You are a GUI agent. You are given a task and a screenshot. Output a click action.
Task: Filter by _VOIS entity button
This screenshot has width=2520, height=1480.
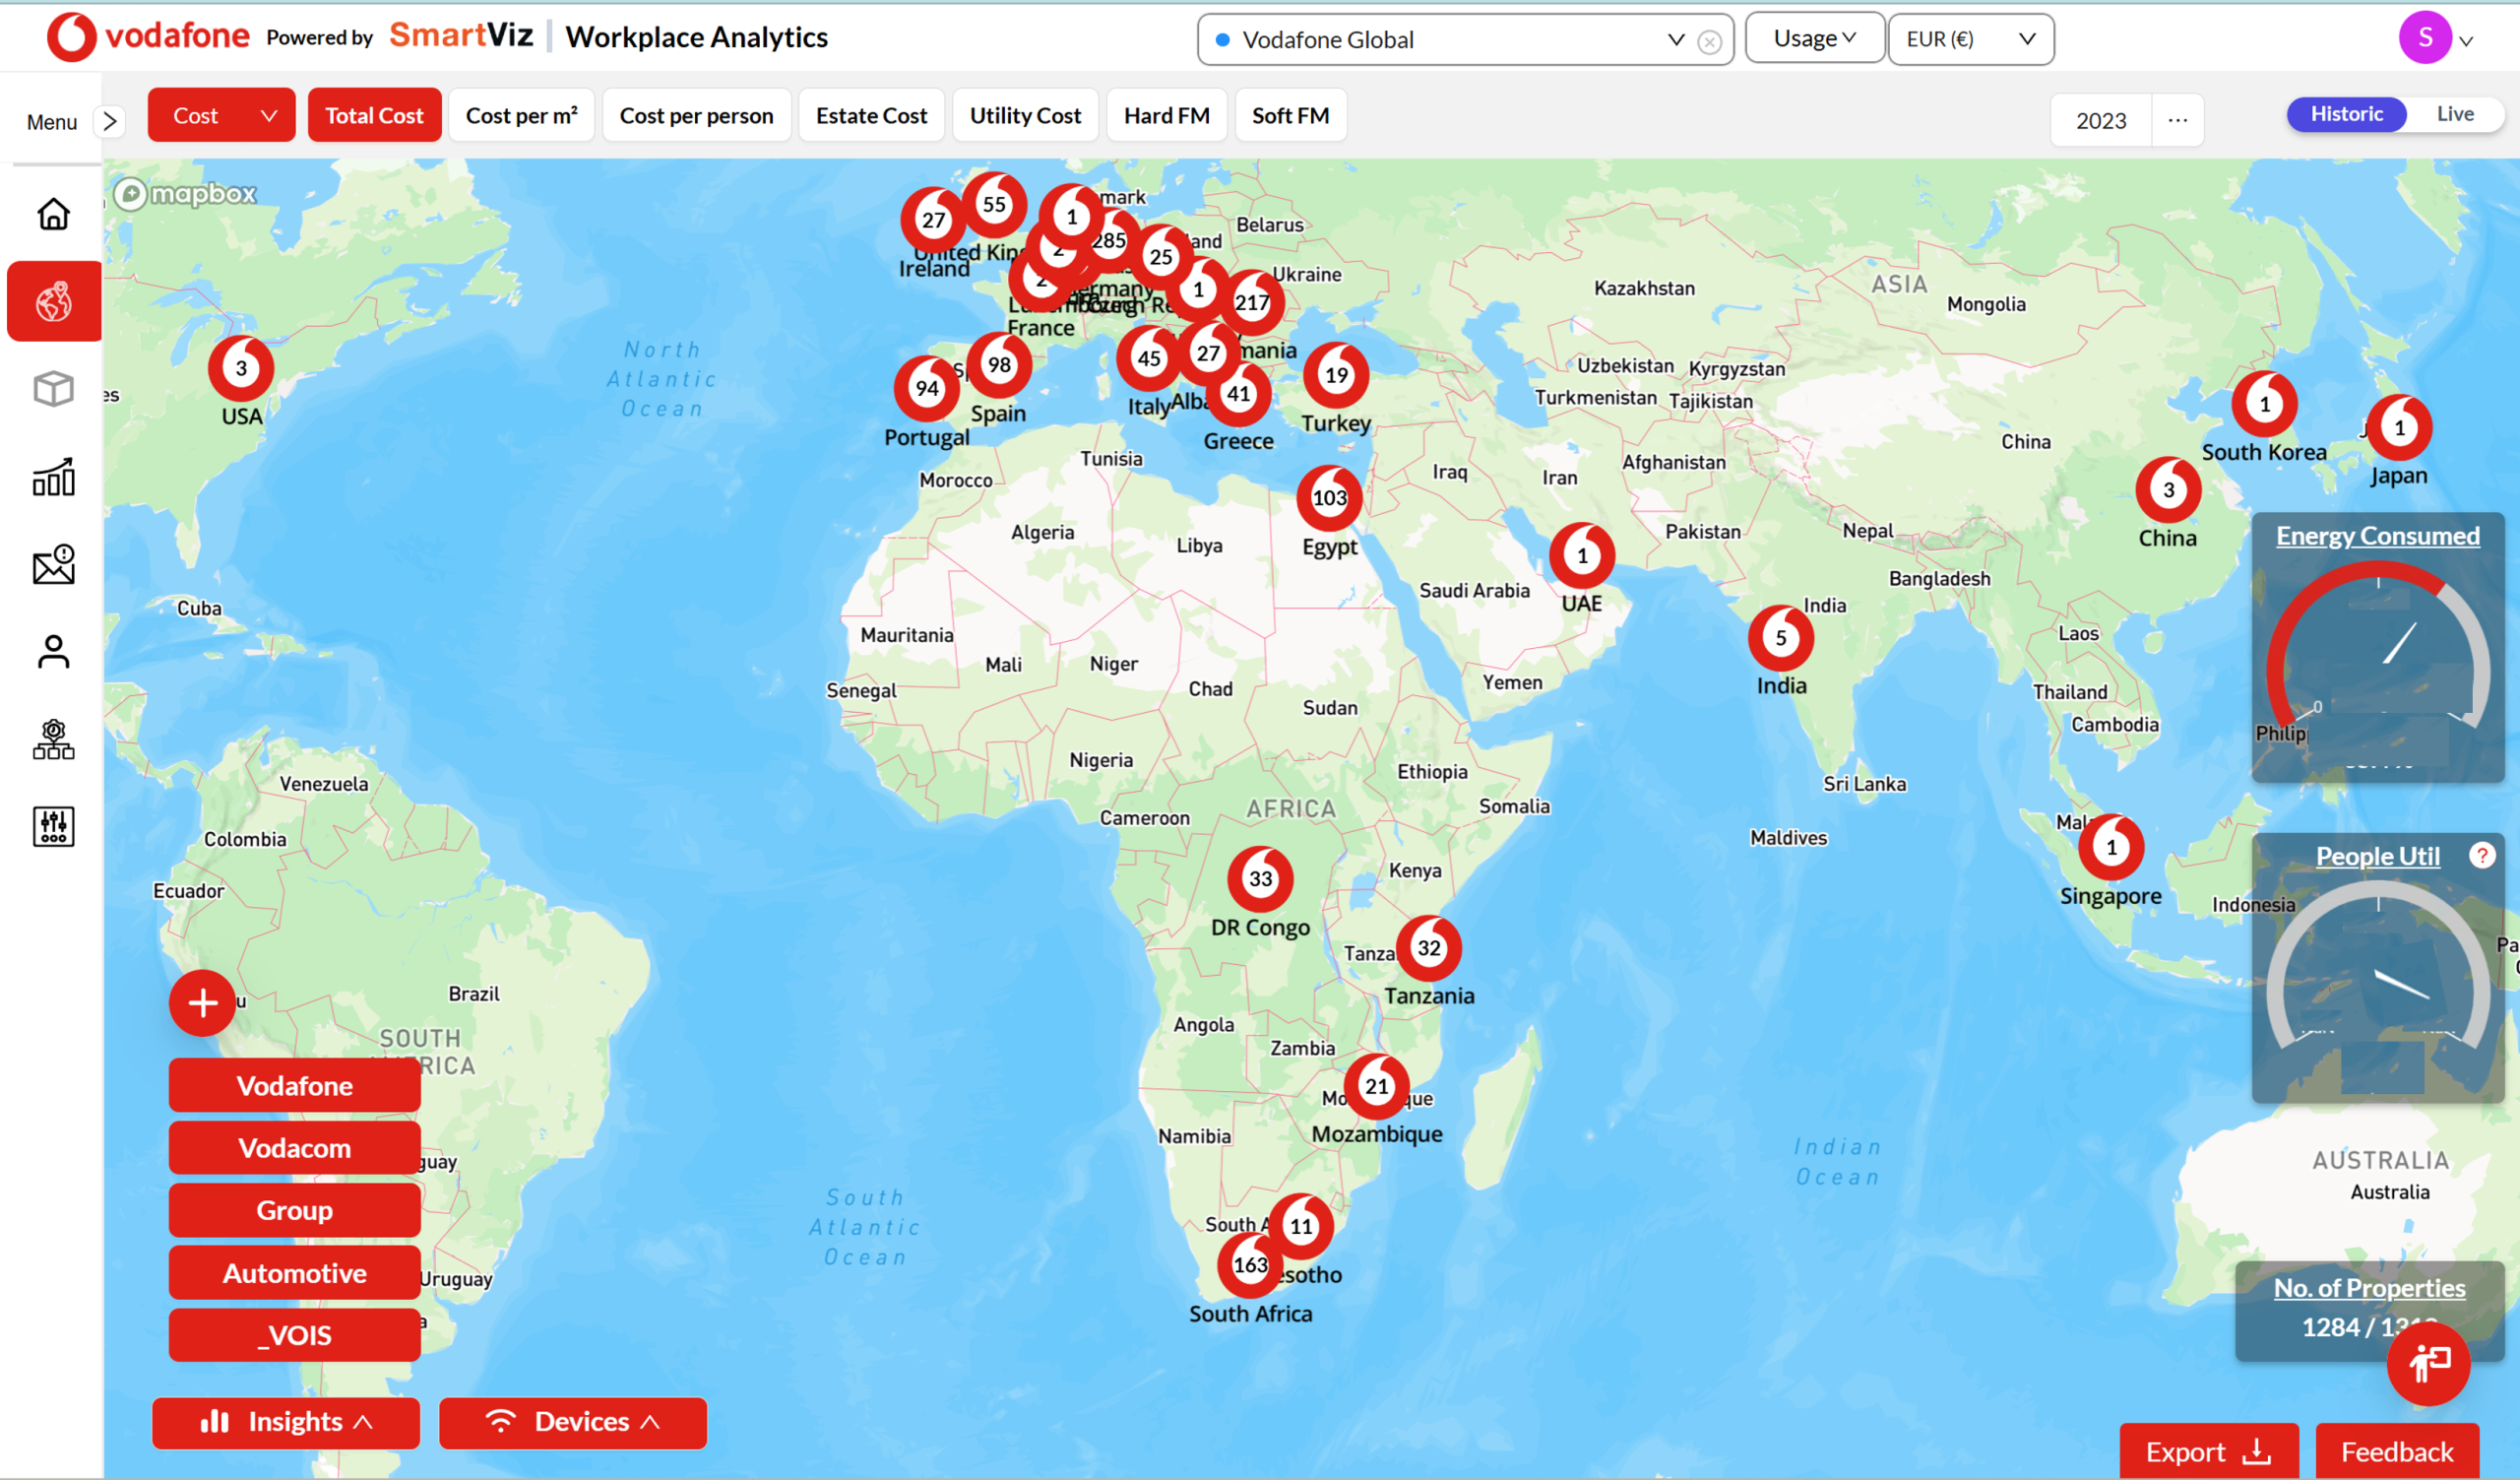click(x=294, y=1335)
